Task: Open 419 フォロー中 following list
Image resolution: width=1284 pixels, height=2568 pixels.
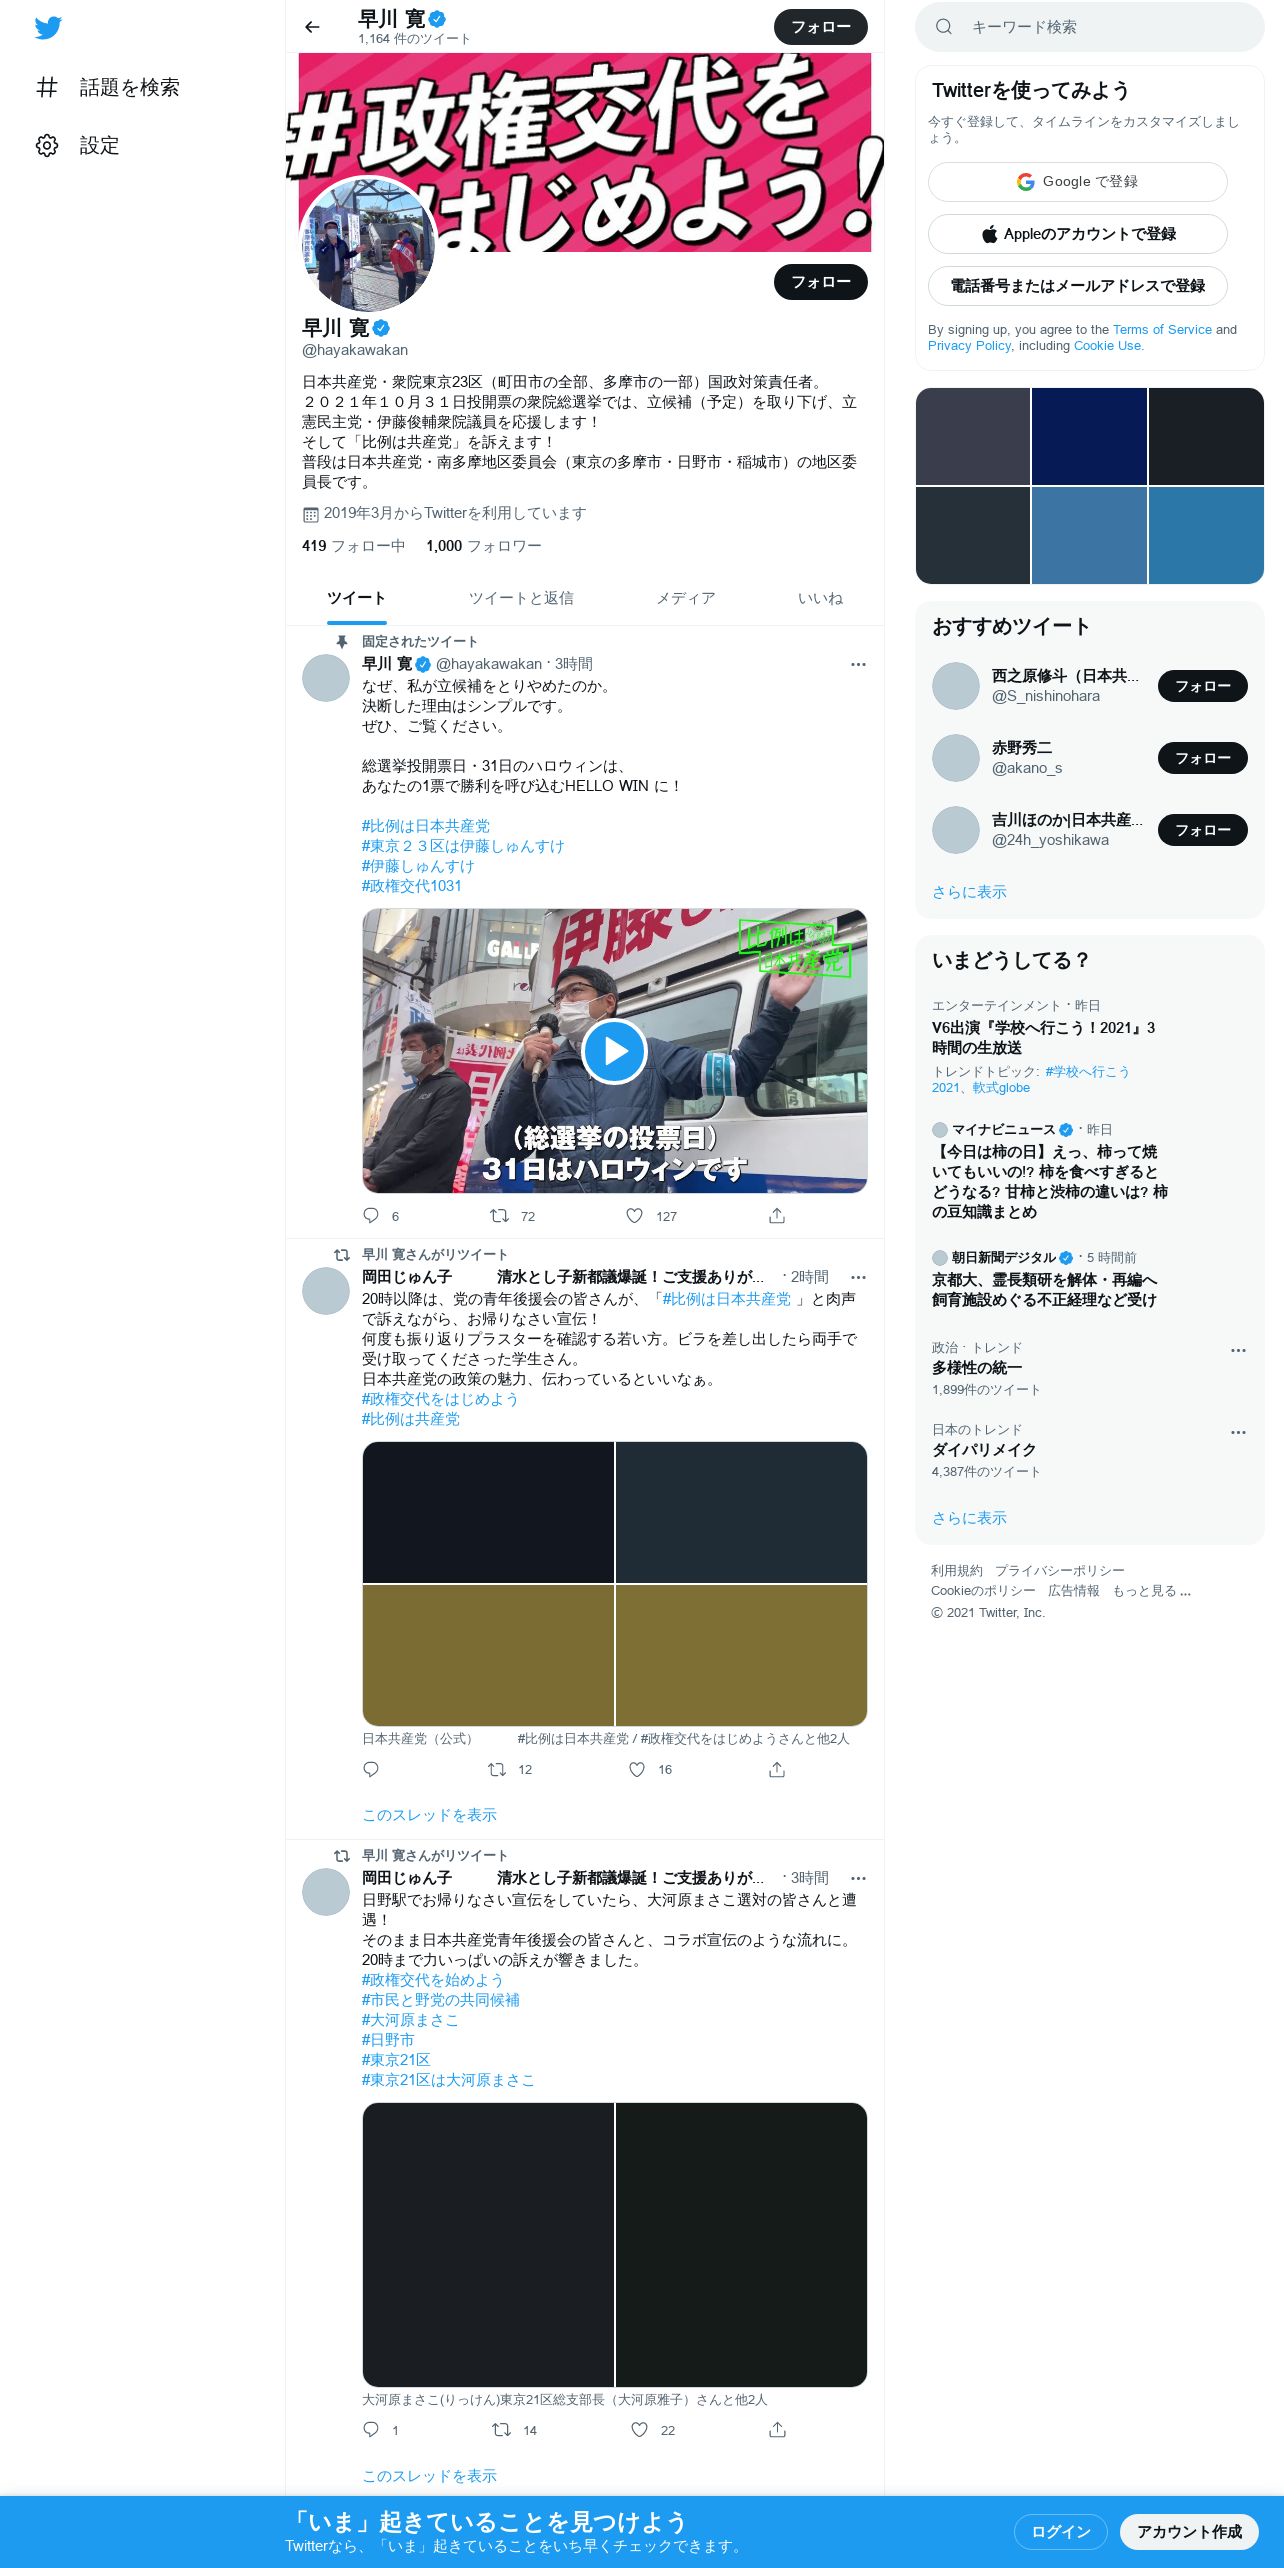Action: 353,546
